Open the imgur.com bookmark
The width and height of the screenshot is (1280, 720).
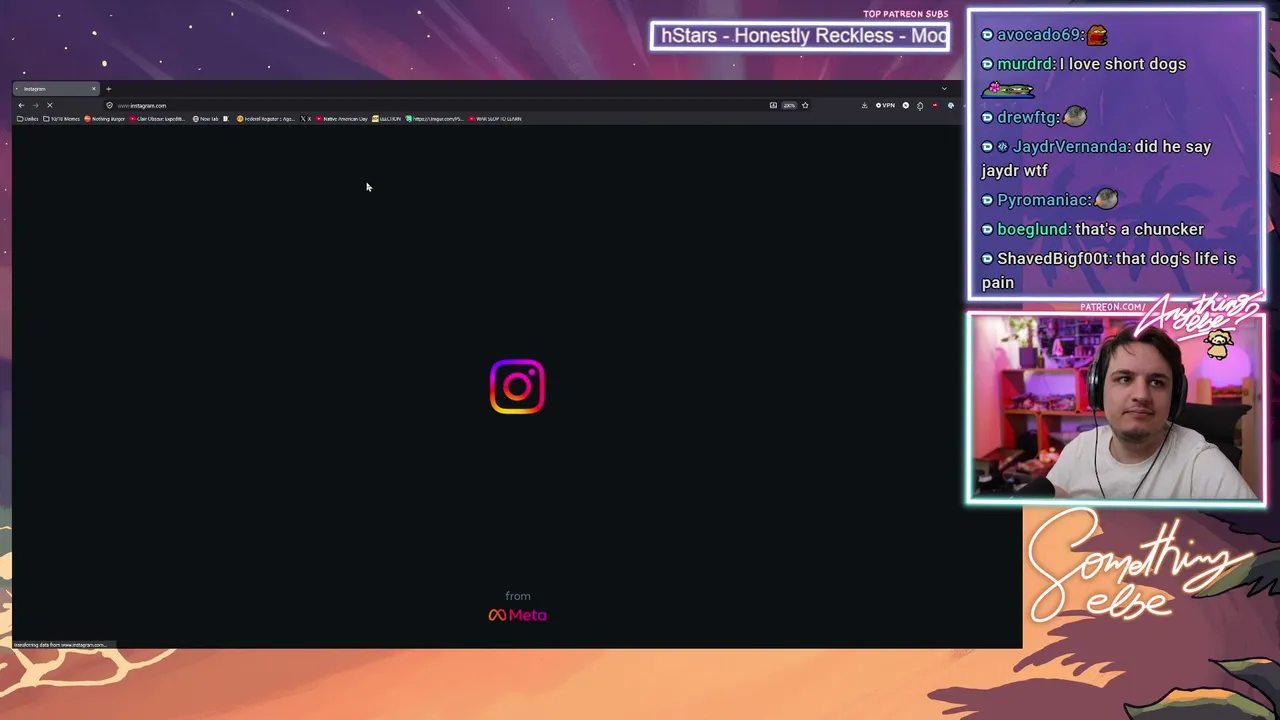point(435,119)
